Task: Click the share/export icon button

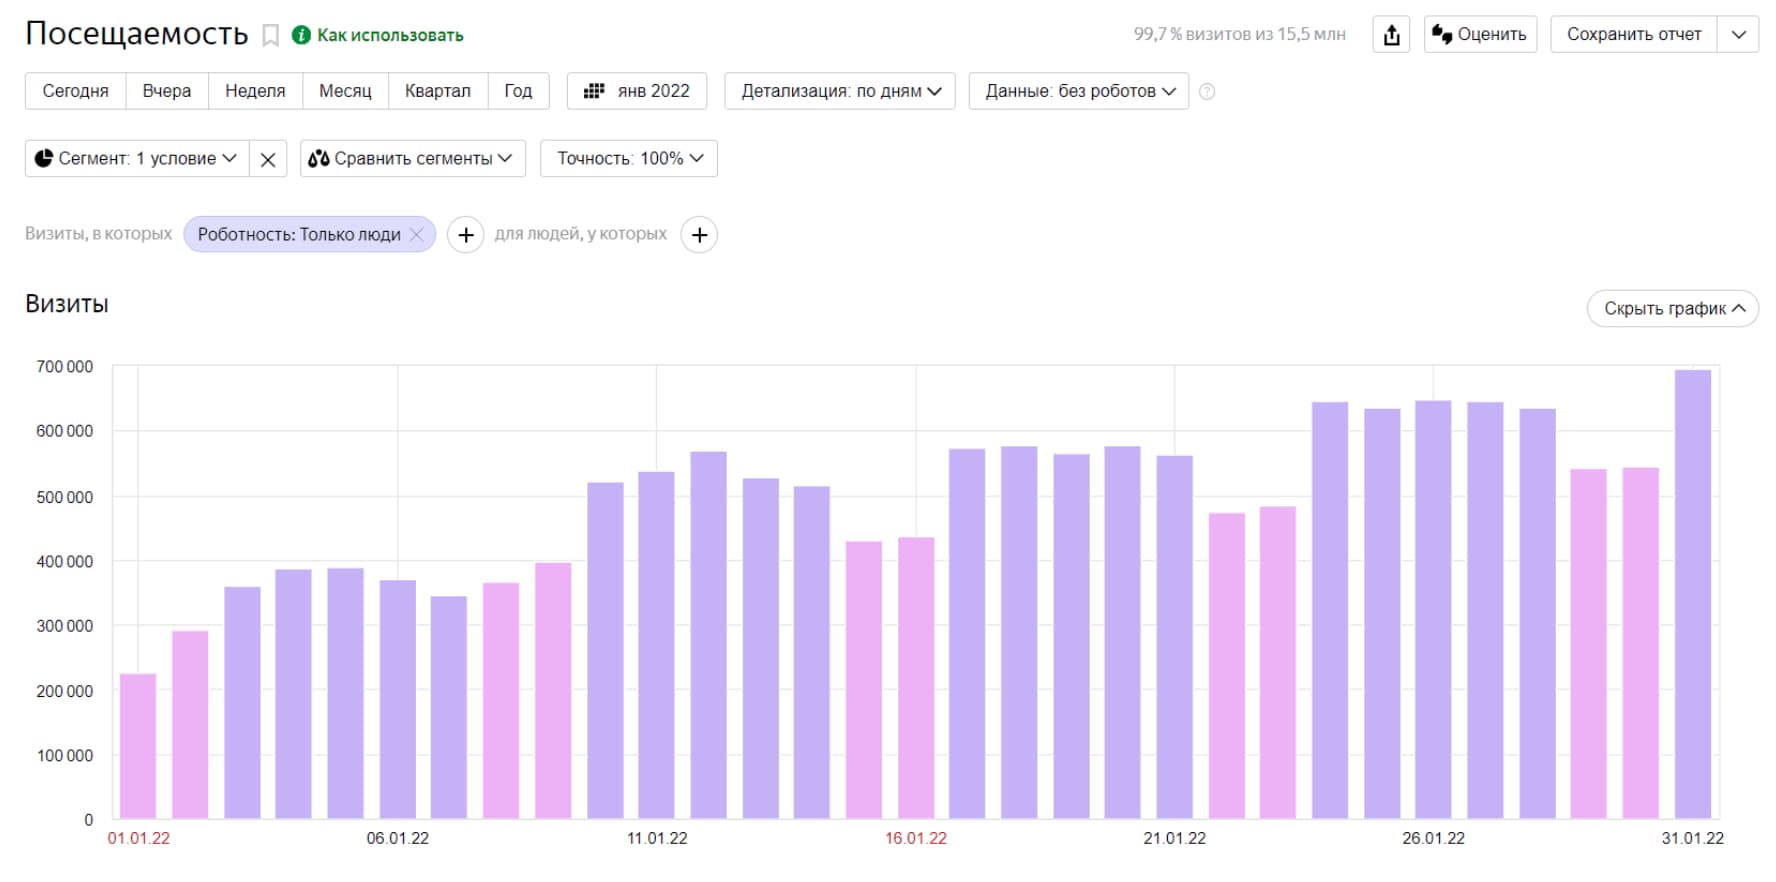Action: [x=1391, y=35]
